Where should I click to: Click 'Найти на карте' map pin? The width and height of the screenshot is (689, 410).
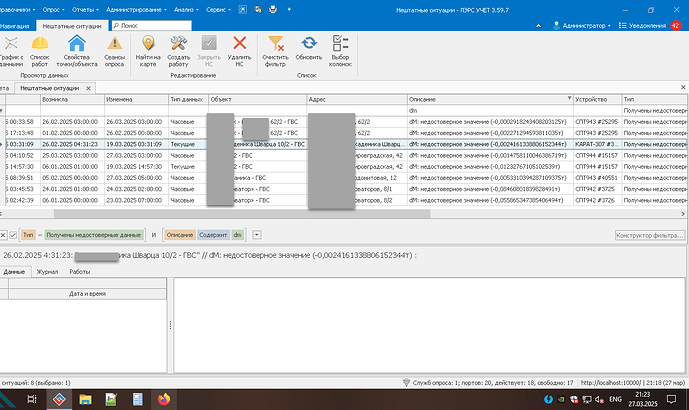pyautogui.click(x=148, y=51)
